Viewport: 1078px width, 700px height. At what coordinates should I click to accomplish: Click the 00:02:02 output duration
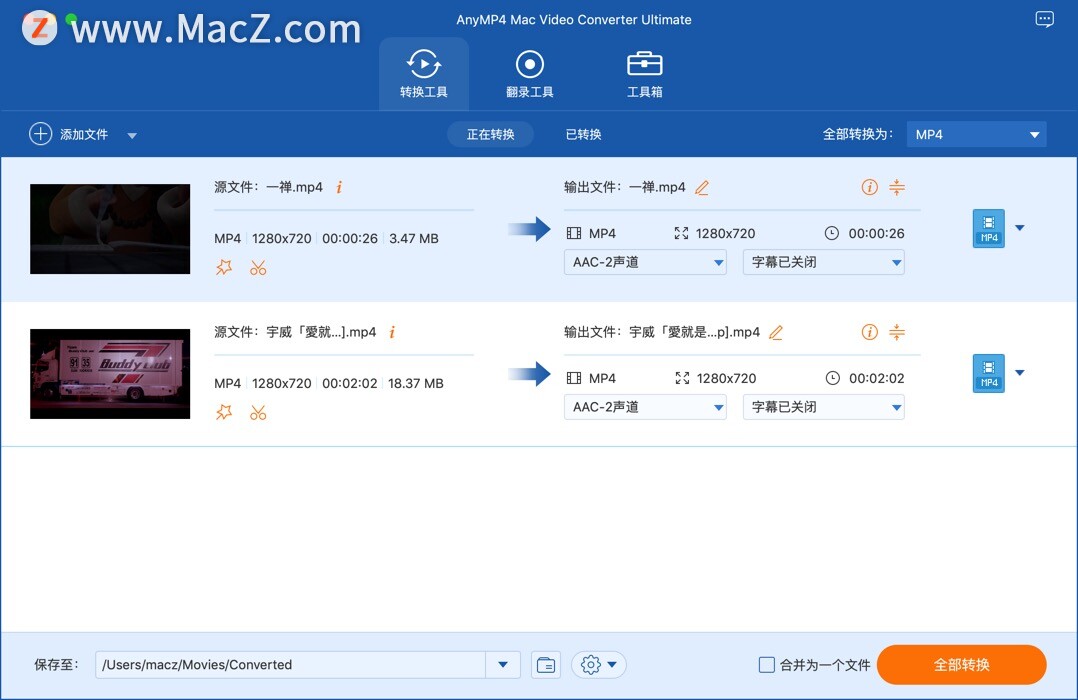[x=877, y=379]
